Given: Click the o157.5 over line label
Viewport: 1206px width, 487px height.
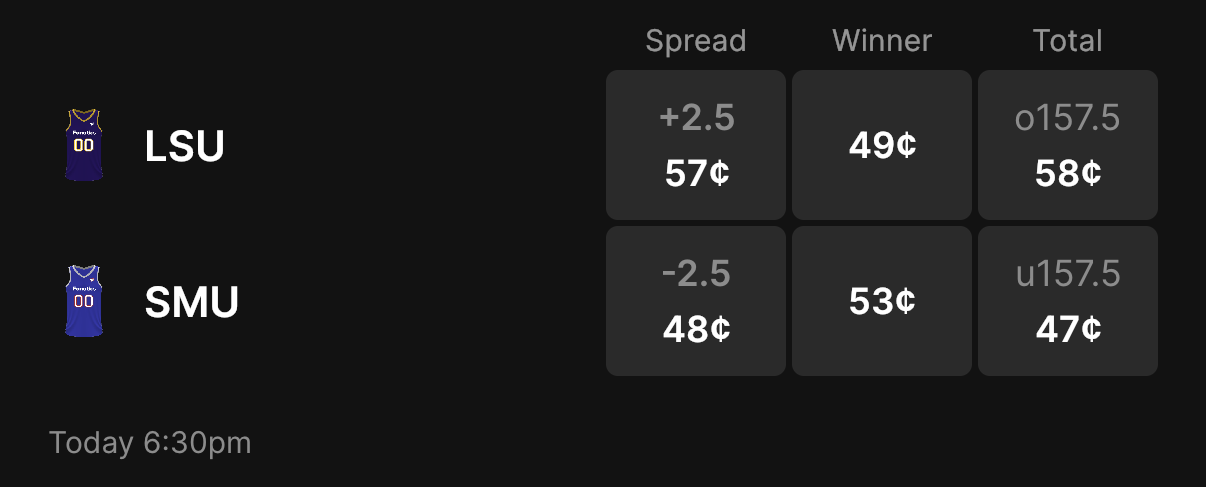Looking at the screenshot, I should [x=1068, y=118].
